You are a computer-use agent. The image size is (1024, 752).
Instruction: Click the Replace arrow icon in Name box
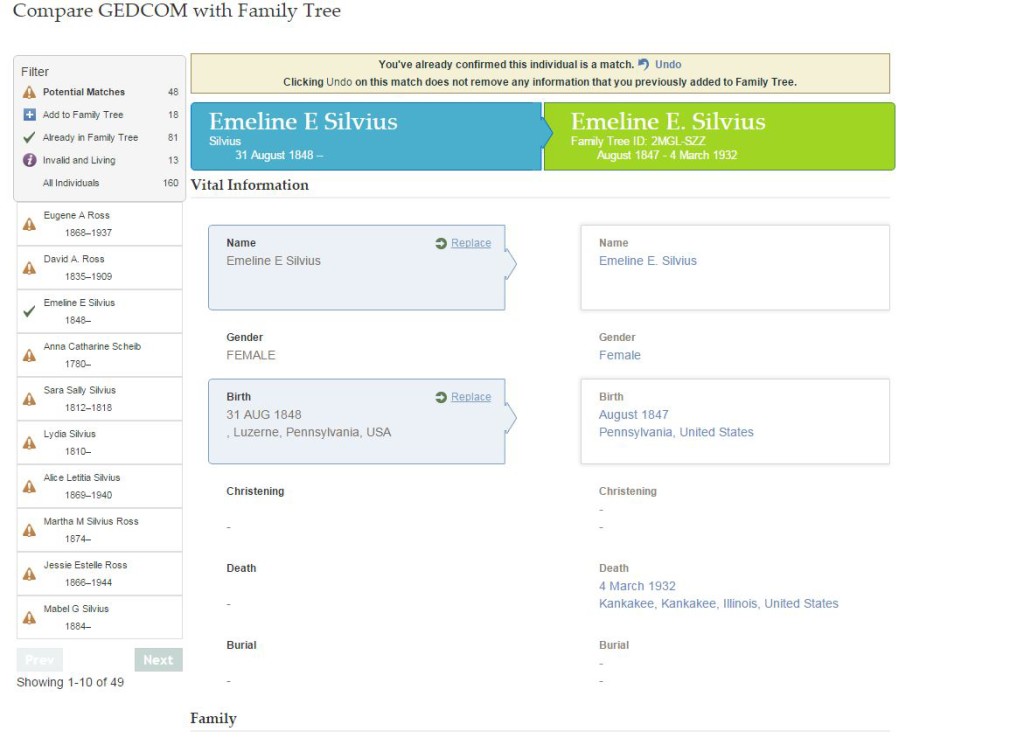click(441, 243)
